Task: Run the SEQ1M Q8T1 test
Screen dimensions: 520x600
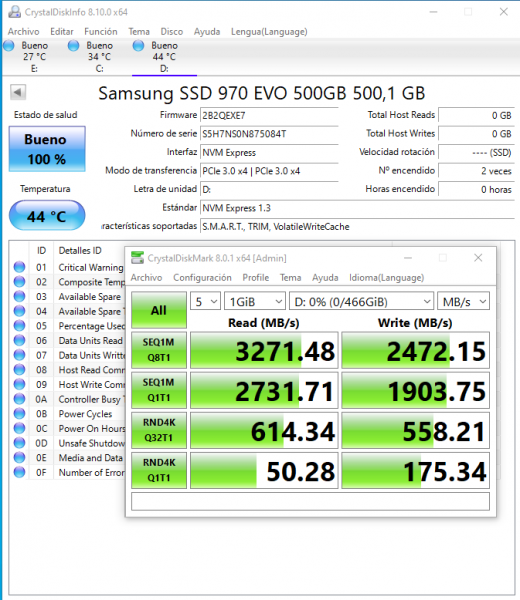Action: (x=159, y=350)
